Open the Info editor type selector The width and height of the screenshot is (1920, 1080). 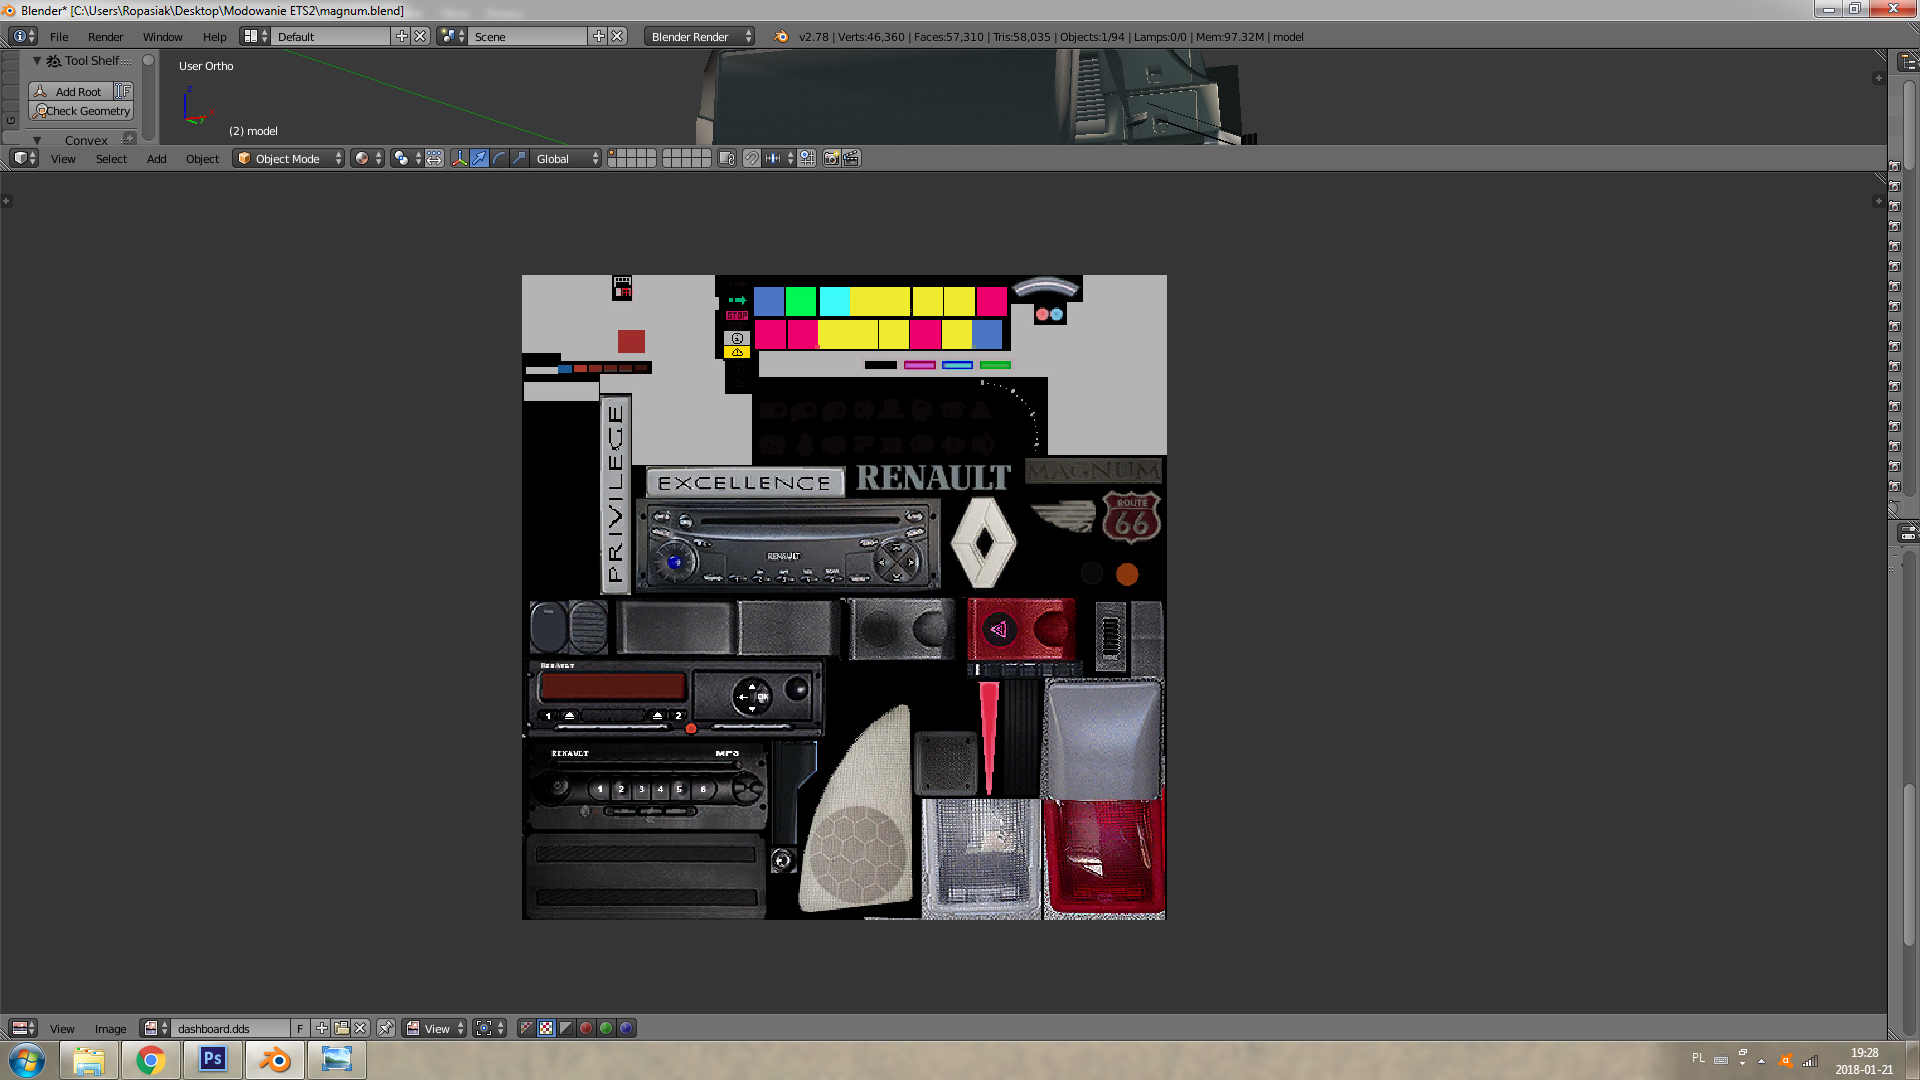pyautogui.click(x=24, y=37)
